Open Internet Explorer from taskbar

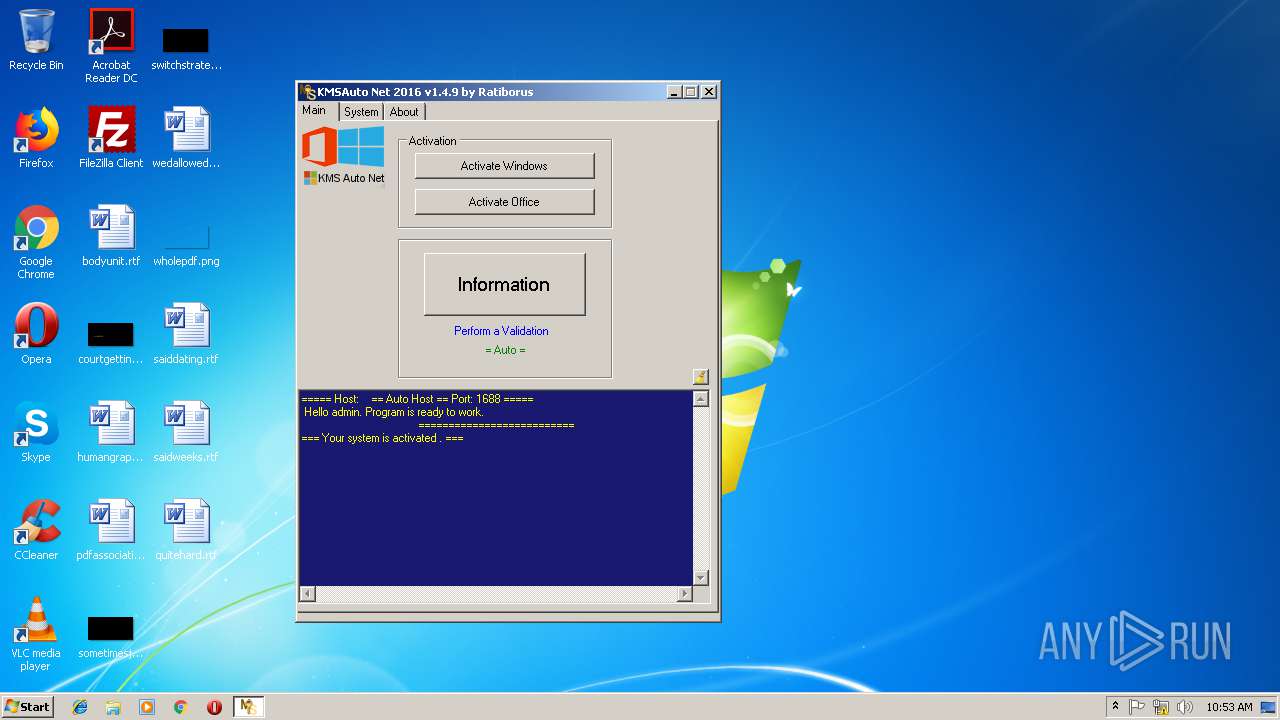pos(81,707)
